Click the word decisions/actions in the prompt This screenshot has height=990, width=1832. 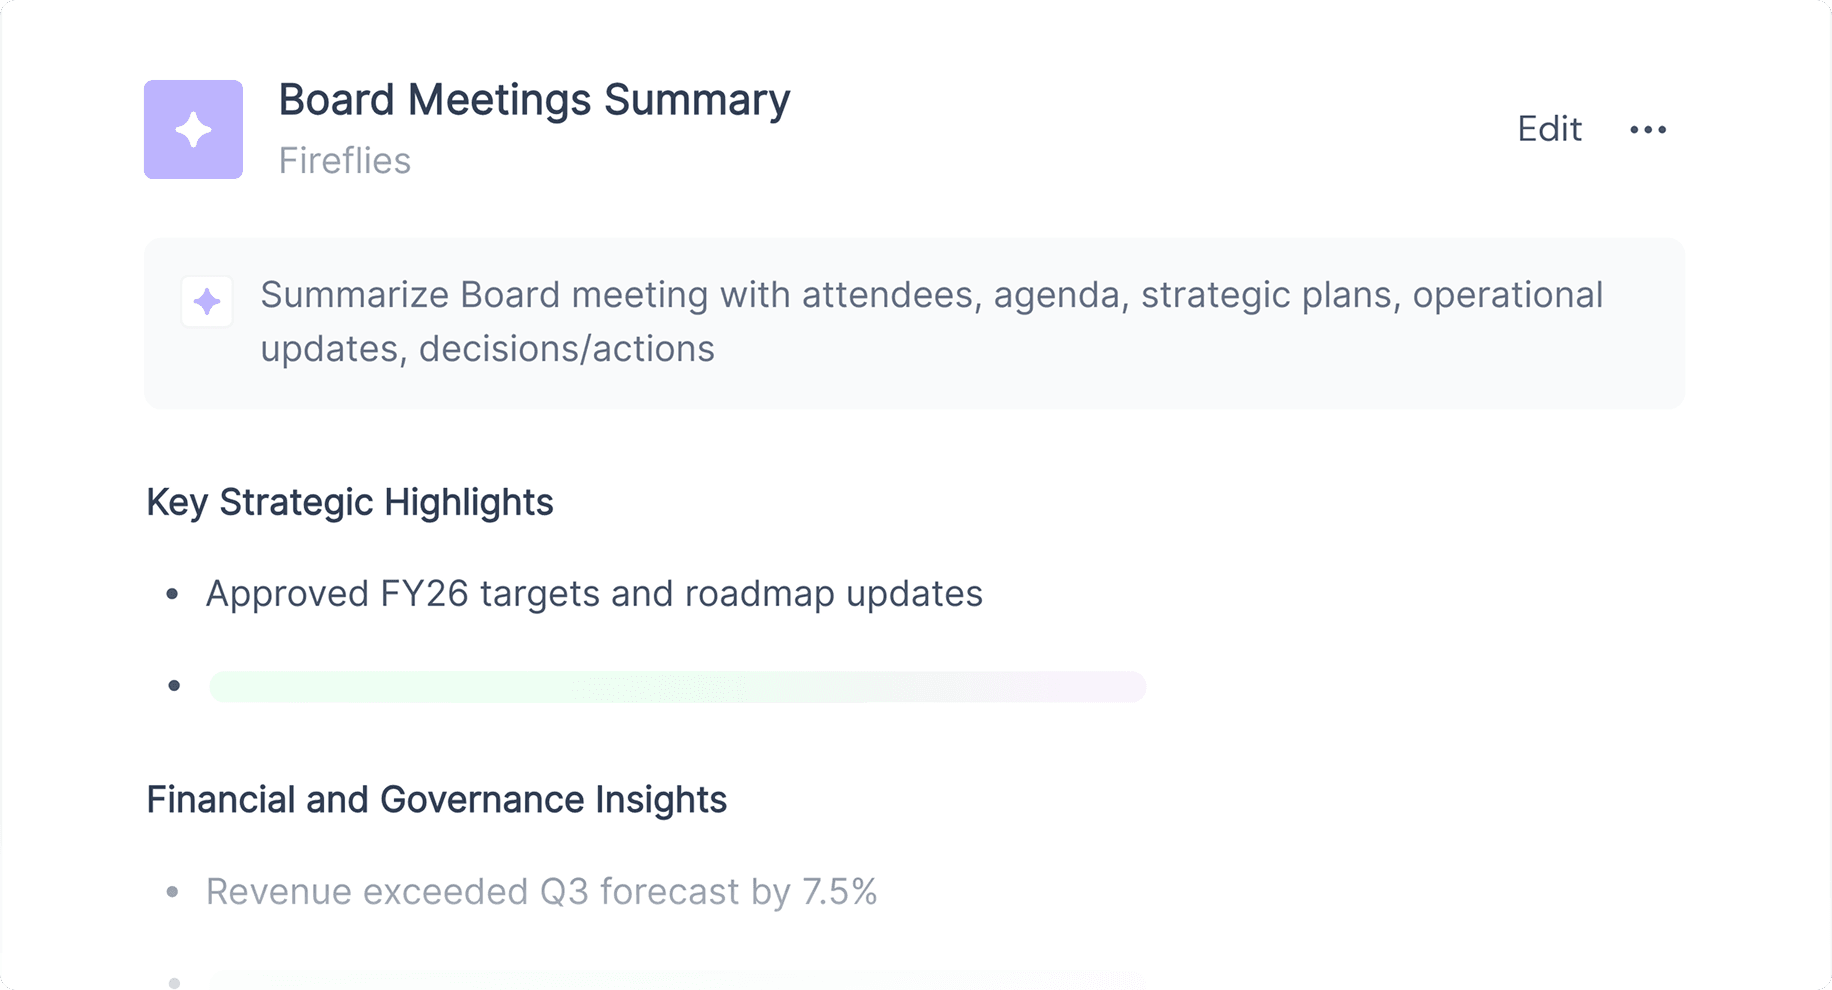pos(566,349)
